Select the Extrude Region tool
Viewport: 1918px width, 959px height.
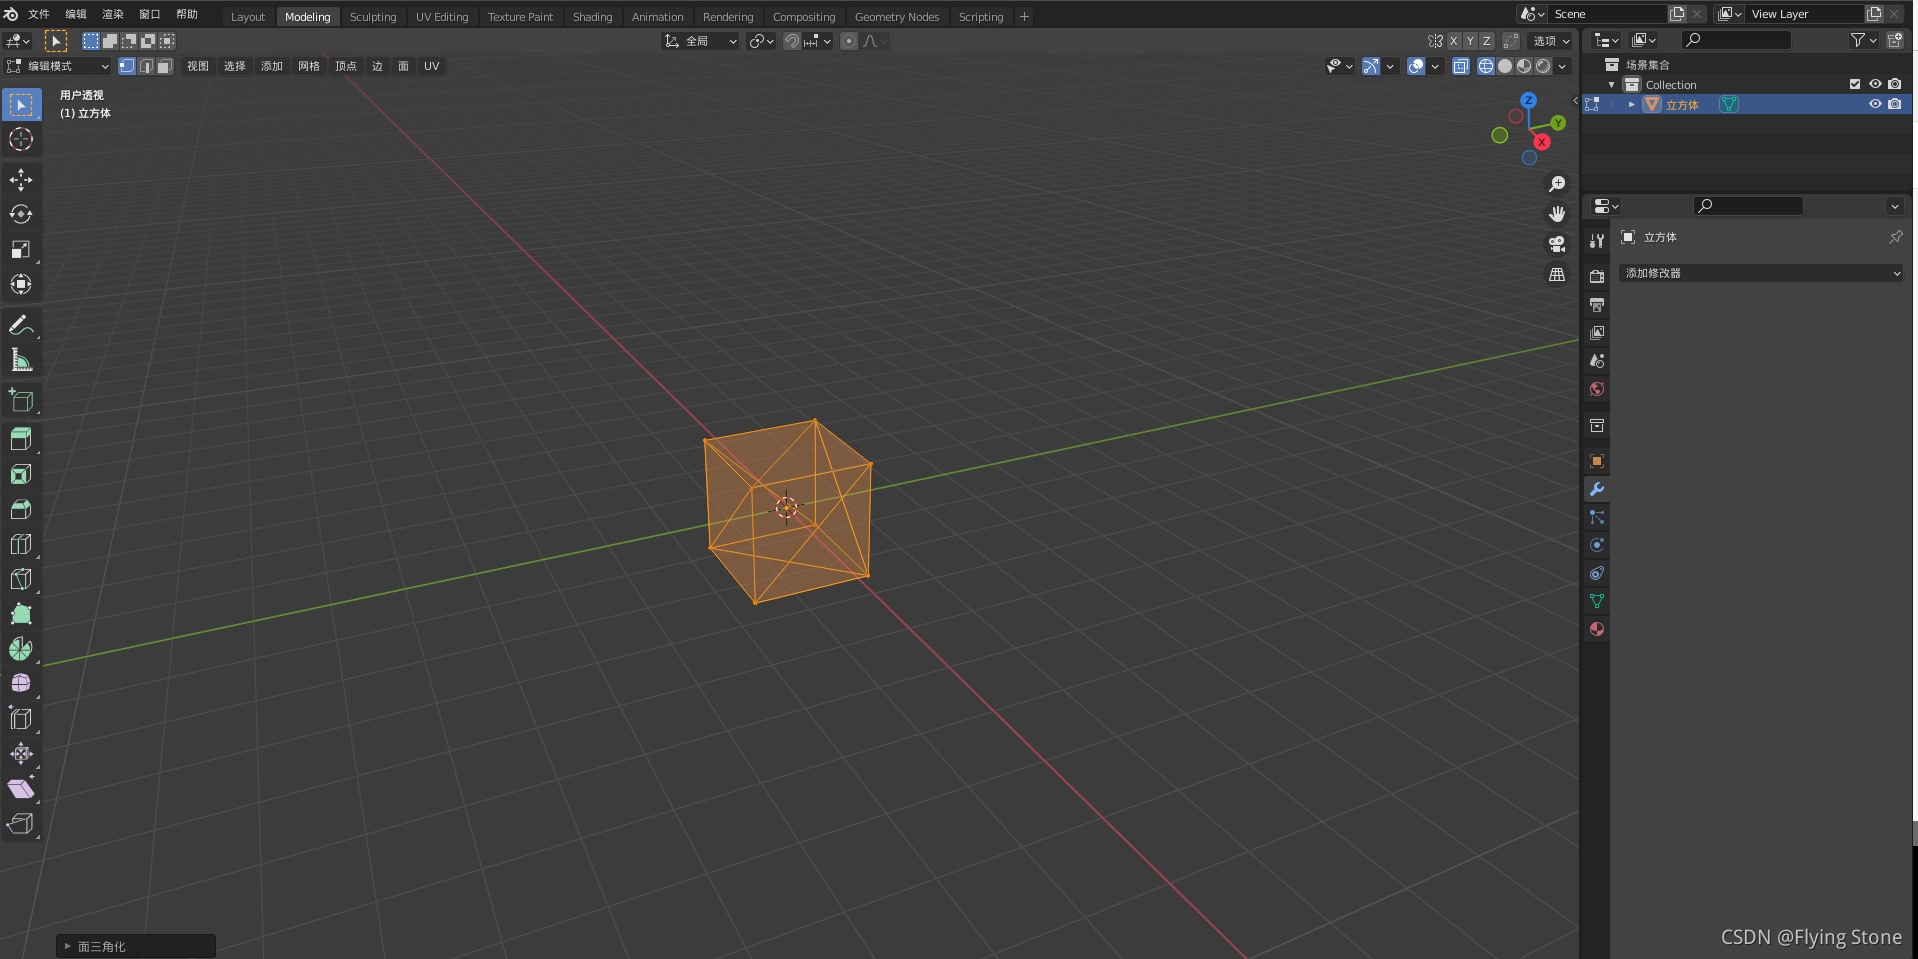point(21,438)
